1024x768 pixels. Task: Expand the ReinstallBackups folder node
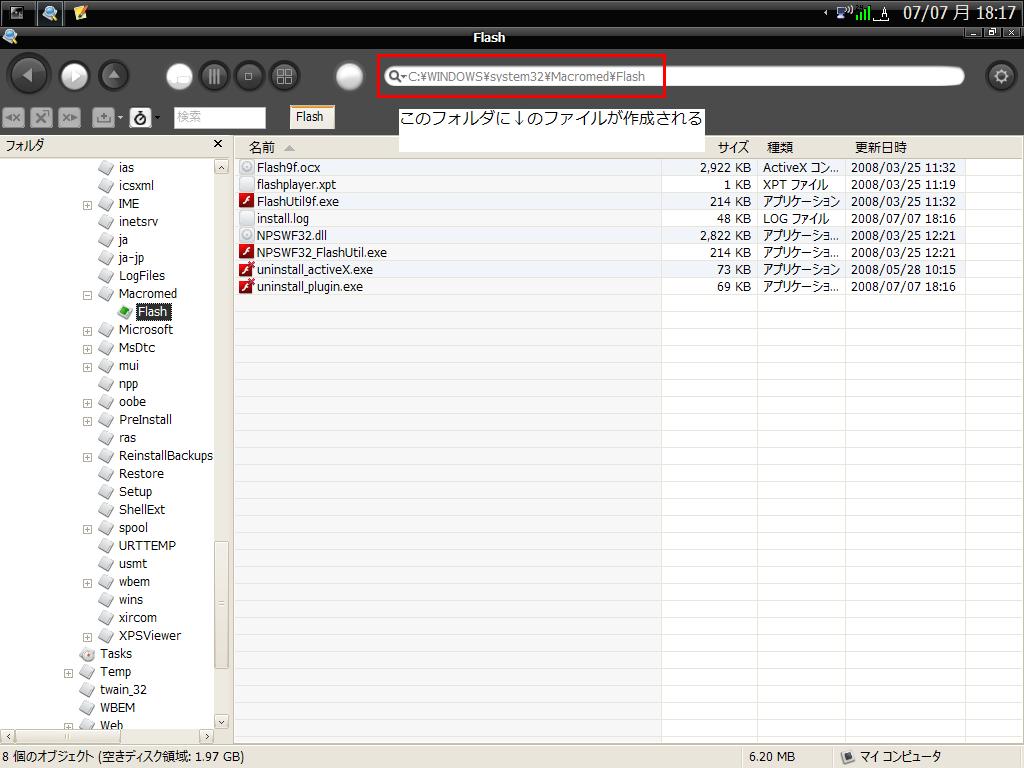(x=87, y=457)
